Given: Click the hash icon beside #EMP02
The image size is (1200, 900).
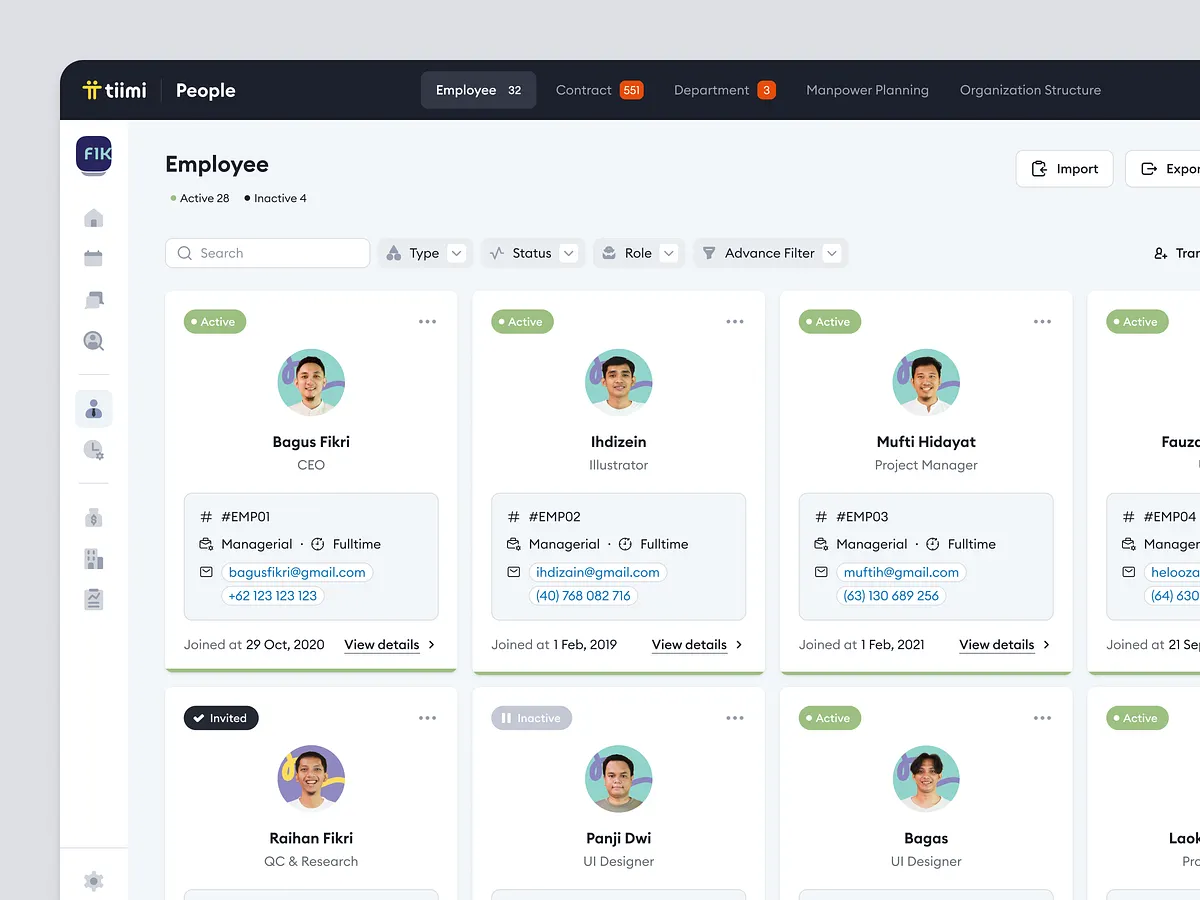Looking at the screenshot, I should [x=513, y=517].
